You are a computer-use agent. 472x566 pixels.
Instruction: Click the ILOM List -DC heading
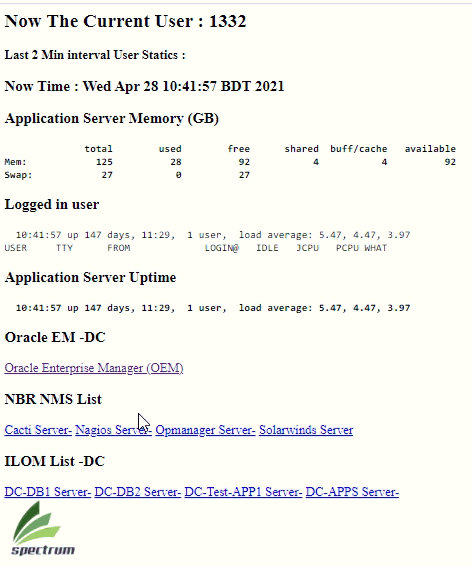[54, 461]
